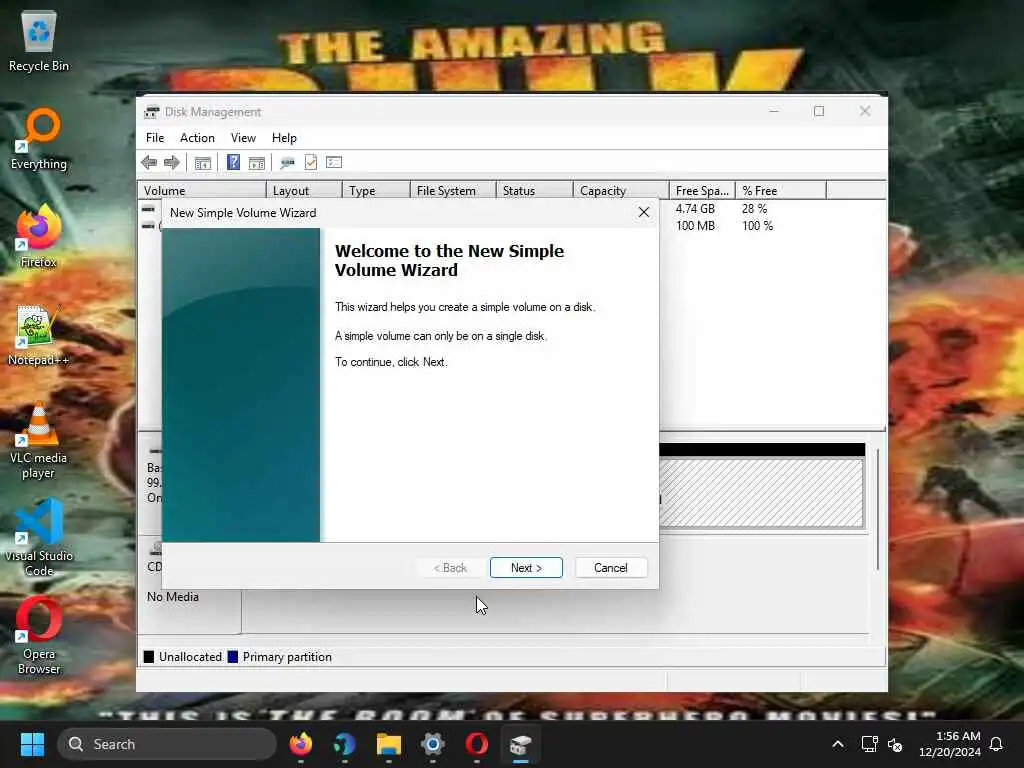
Task: Select the Everything desktop shortcut
Action: [39, 138]
